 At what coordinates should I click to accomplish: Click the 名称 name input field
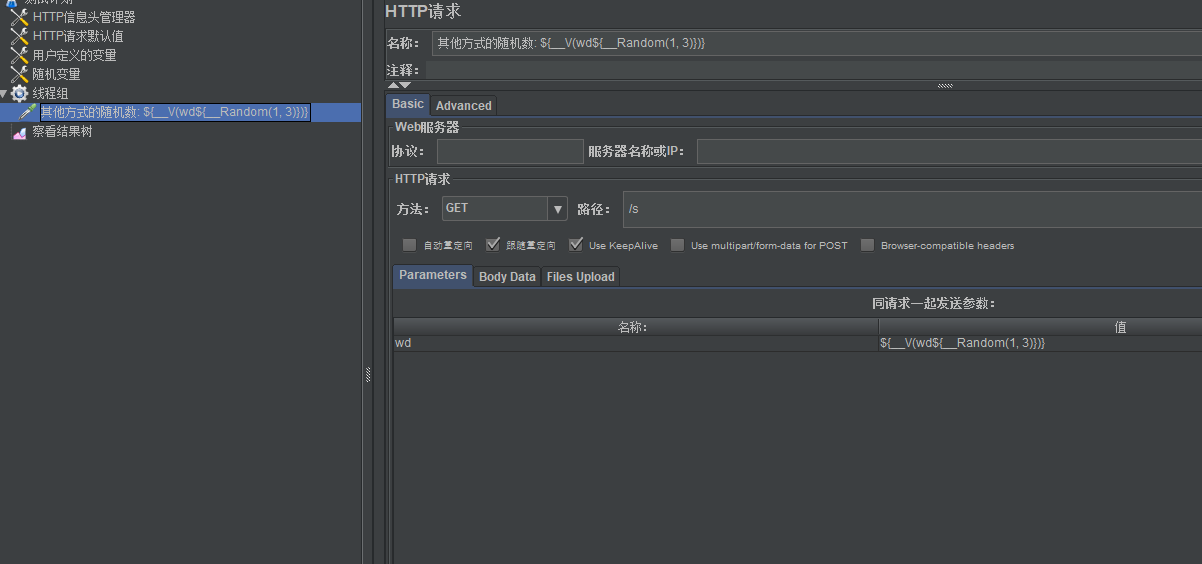click(x=817, y=43)
